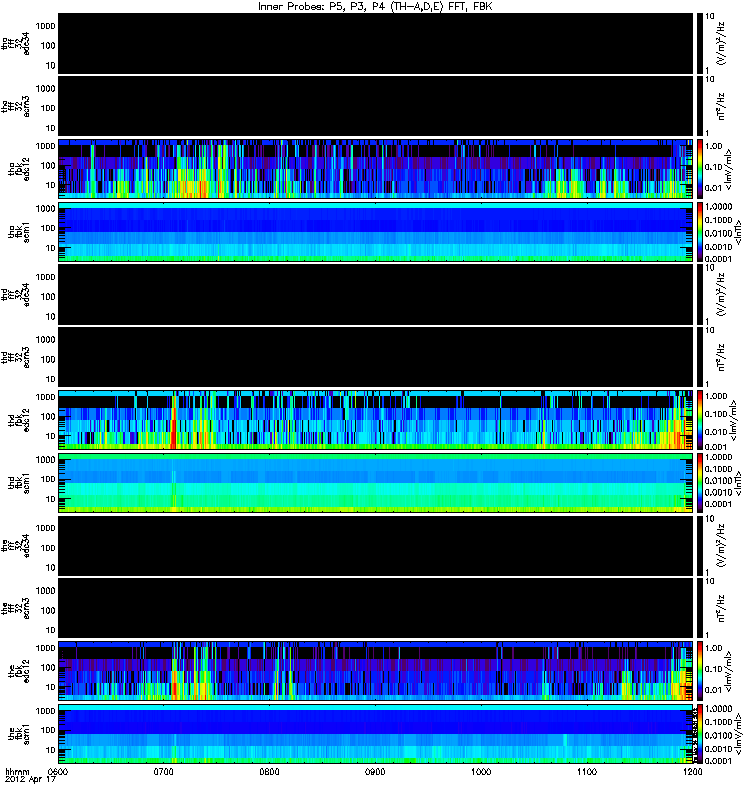Click the tha fbk edc12 color scale bar
Screen dimensions: 750x800
pyautogui.click(x=699, y=169)
